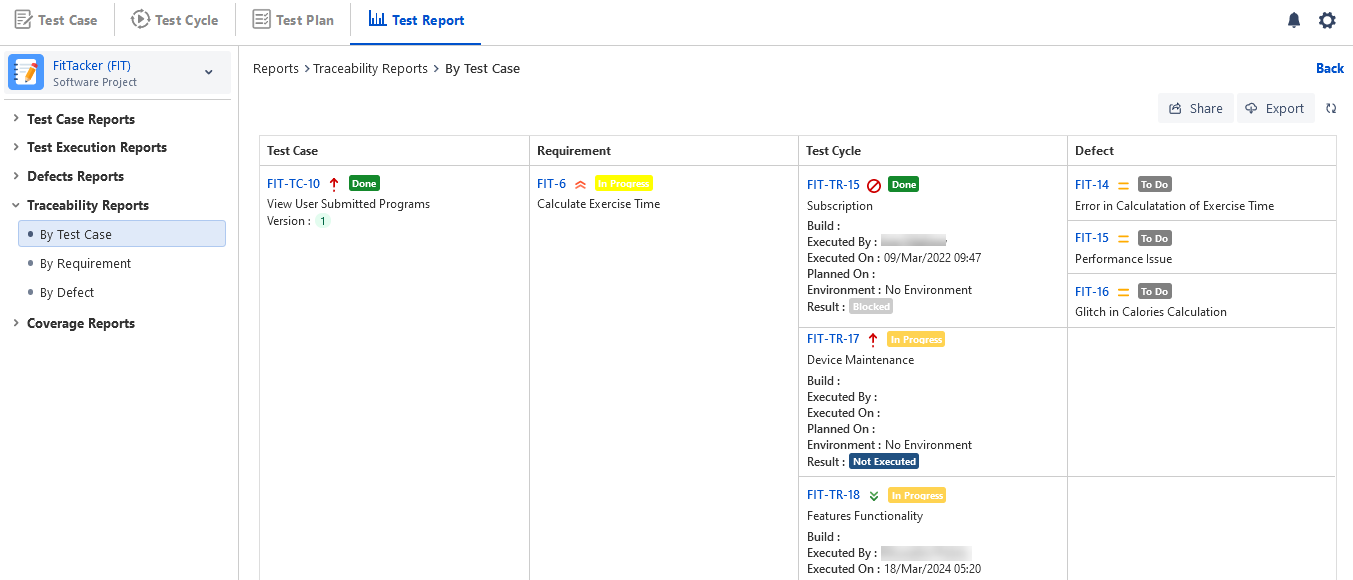The height and width of the screenshot is (580, 1353).
Task: Open settings gear icon
Action: tap(1327, 20)
